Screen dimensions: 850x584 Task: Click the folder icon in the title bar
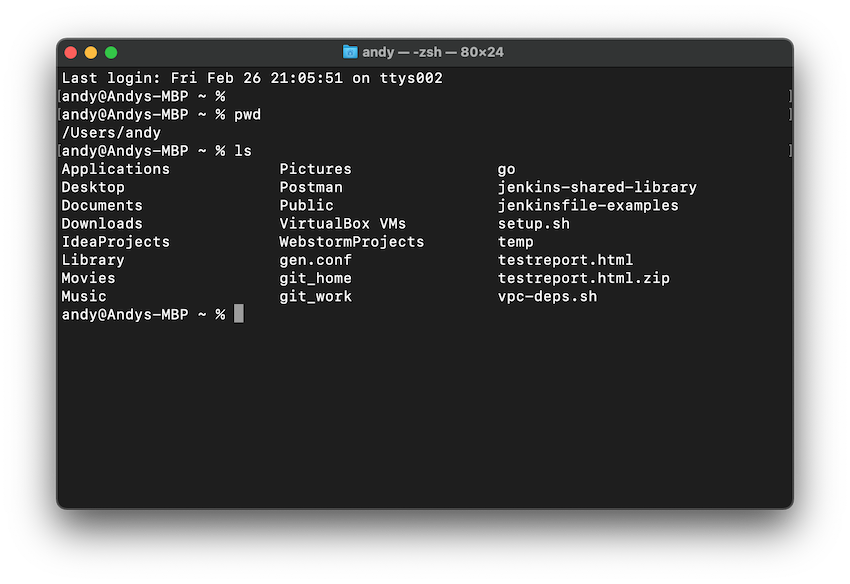click(x=349, y=51)
